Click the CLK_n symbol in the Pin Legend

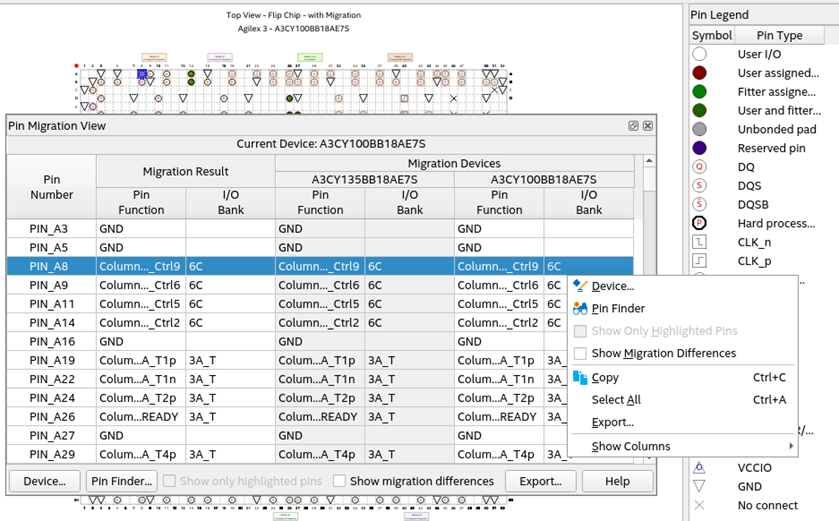[699, 242]
